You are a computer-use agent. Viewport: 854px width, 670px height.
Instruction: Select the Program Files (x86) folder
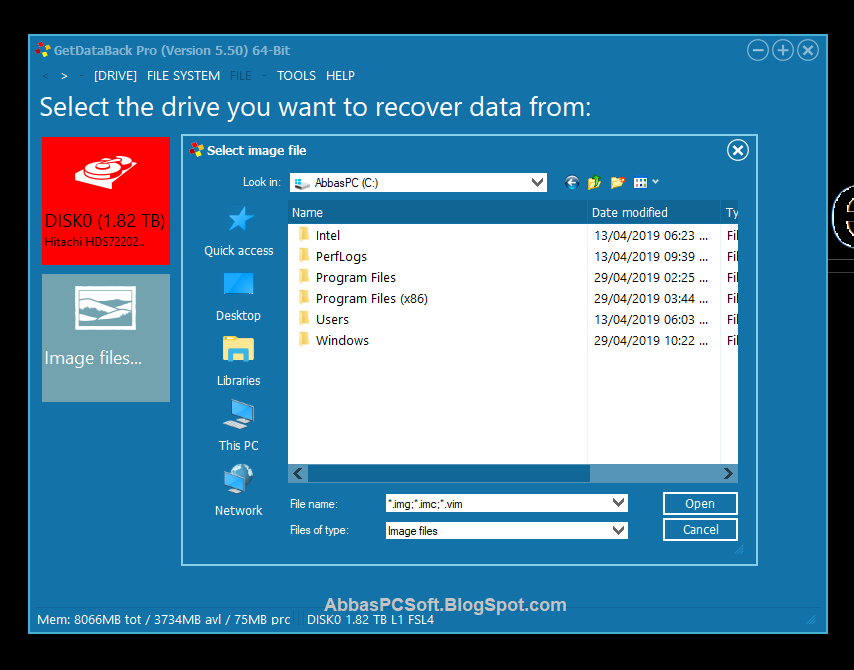[363, 299]
